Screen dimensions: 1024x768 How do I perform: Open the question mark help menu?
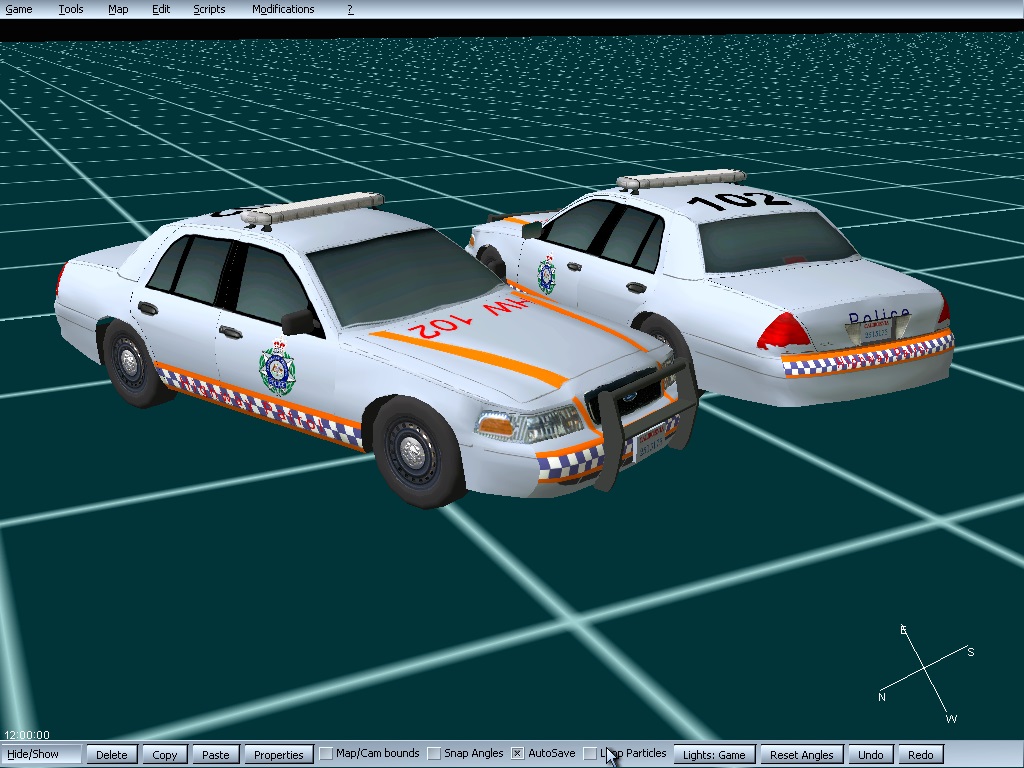(350, 9)
